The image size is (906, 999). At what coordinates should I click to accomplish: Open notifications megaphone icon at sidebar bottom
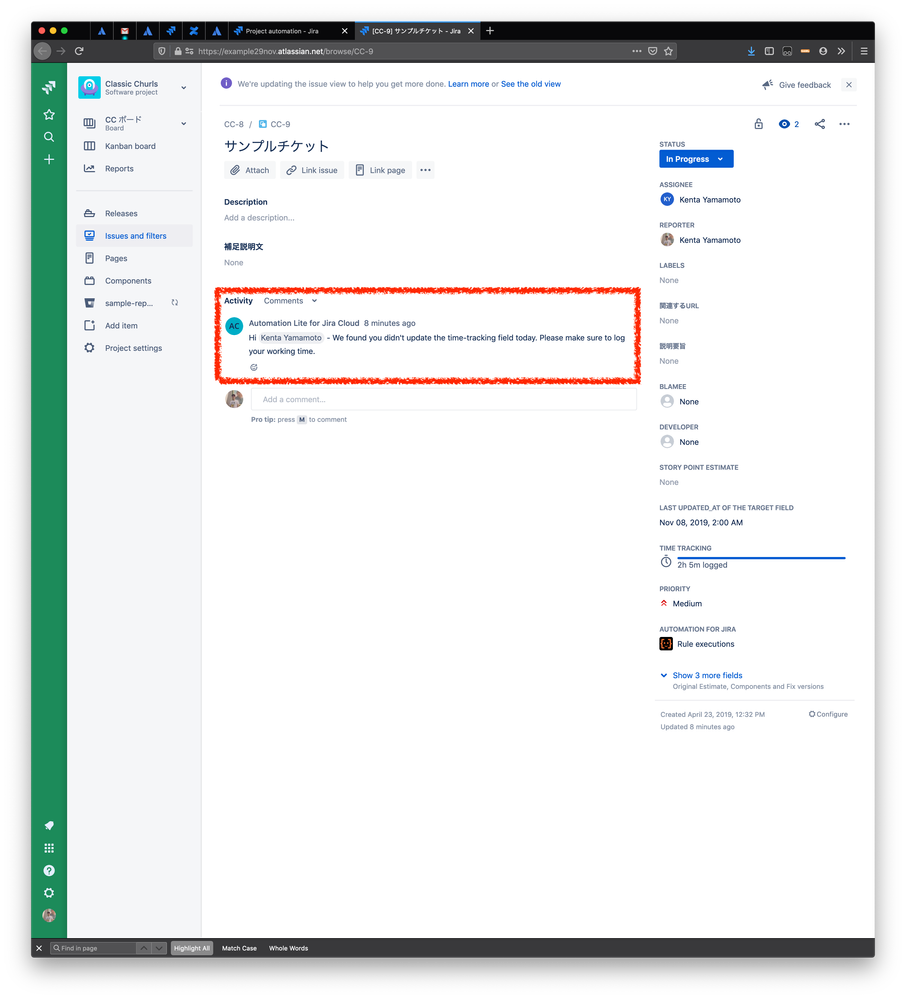(x=48, y=826)
